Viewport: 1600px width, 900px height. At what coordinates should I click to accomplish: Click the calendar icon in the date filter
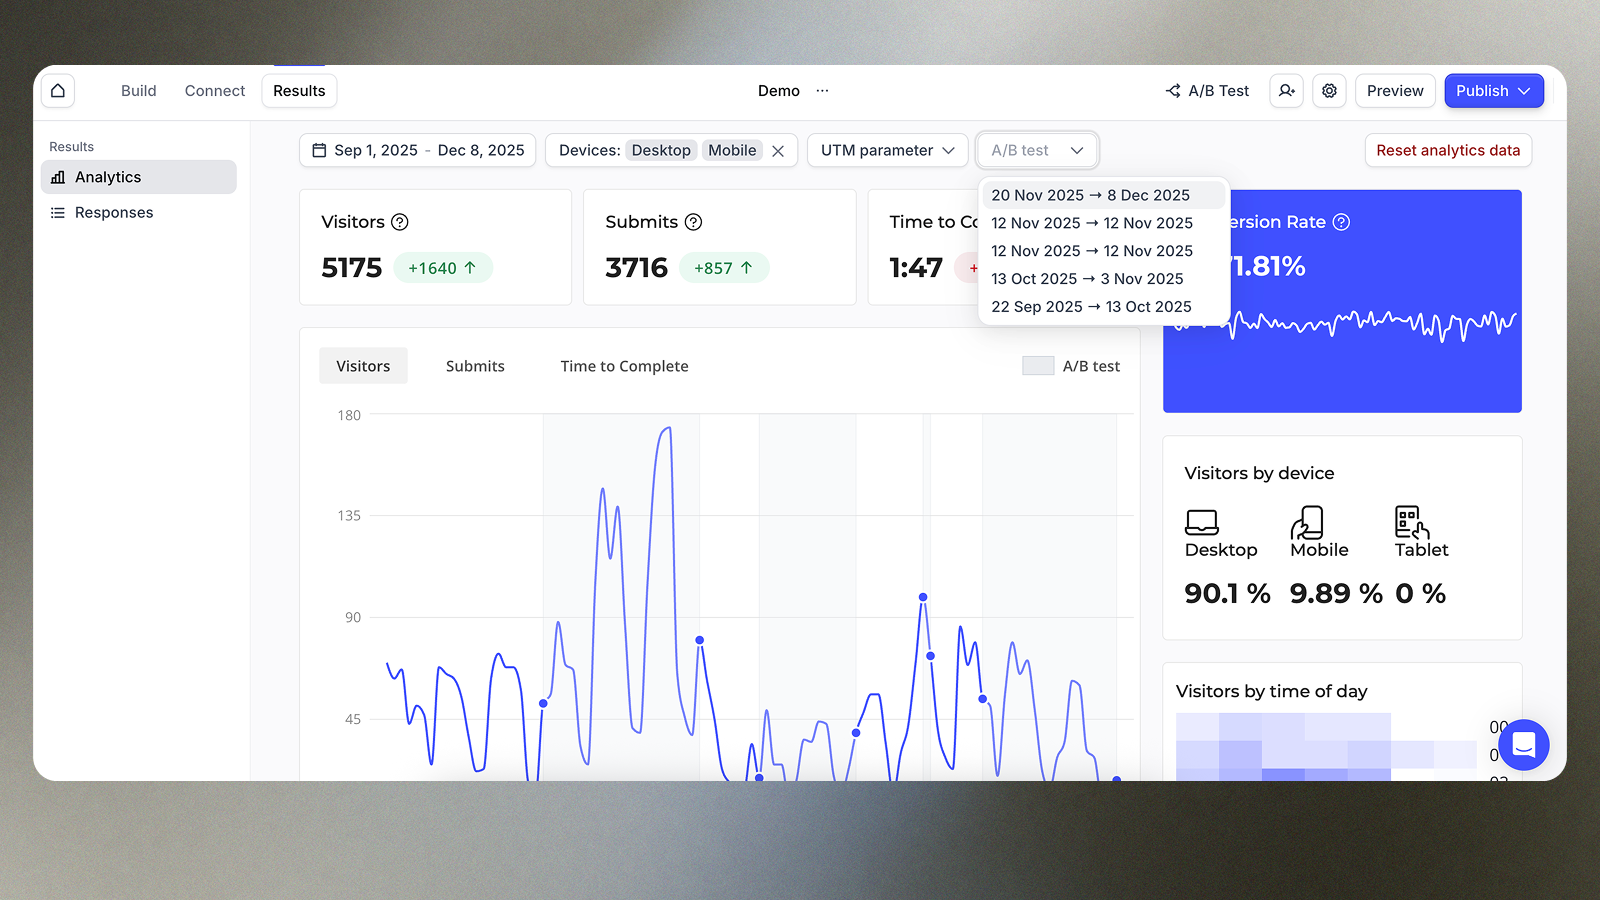coord(320,149)
